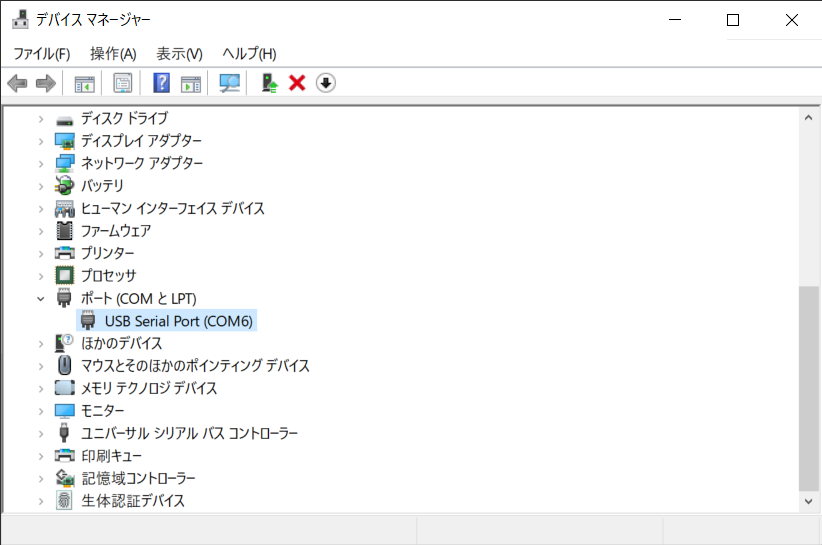Image resolution: width=822 pixels, height=545 pixels.
Task: Click the Properties toolbar icon
Action: tap(123, 83)
